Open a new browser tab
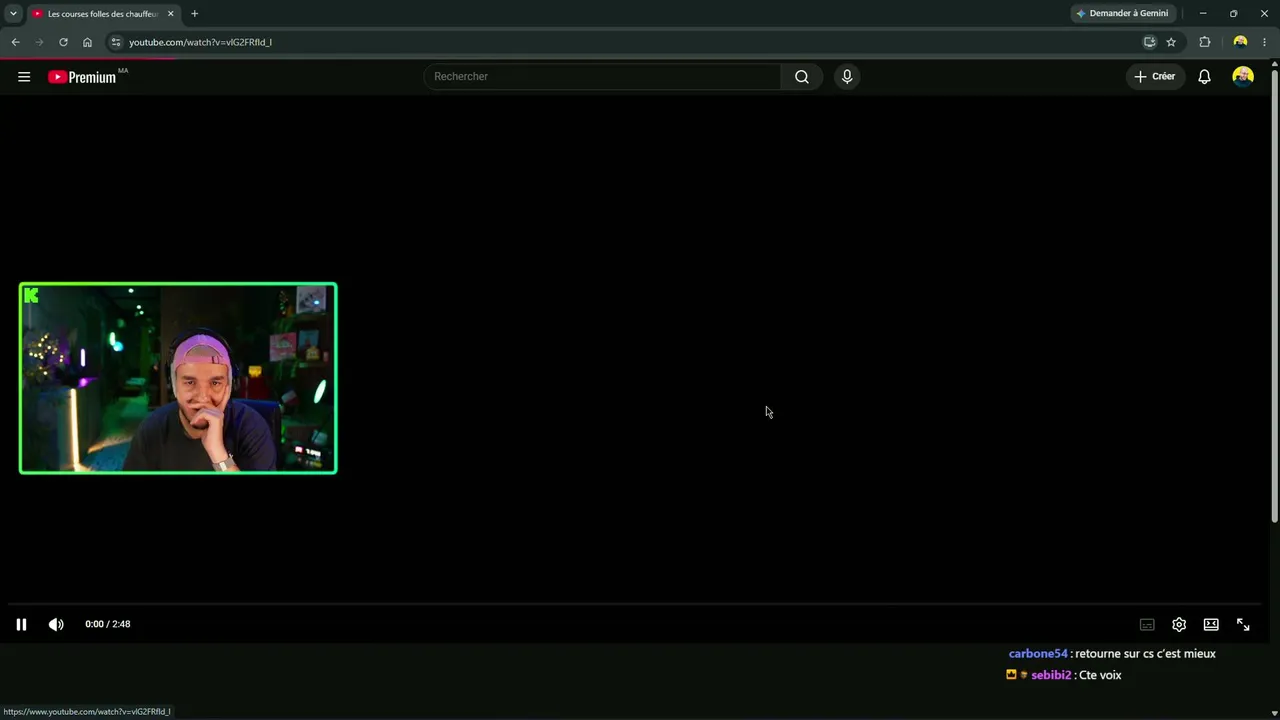Viewport: 1280px width, 720px height. coord(194,14)
